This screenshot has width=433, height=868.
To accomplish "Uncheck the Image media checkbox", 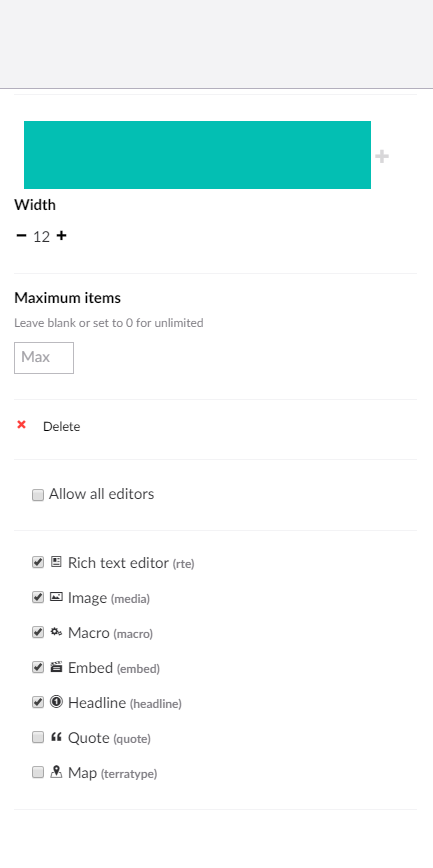I will pyautogui.click(x=38, y=597).
